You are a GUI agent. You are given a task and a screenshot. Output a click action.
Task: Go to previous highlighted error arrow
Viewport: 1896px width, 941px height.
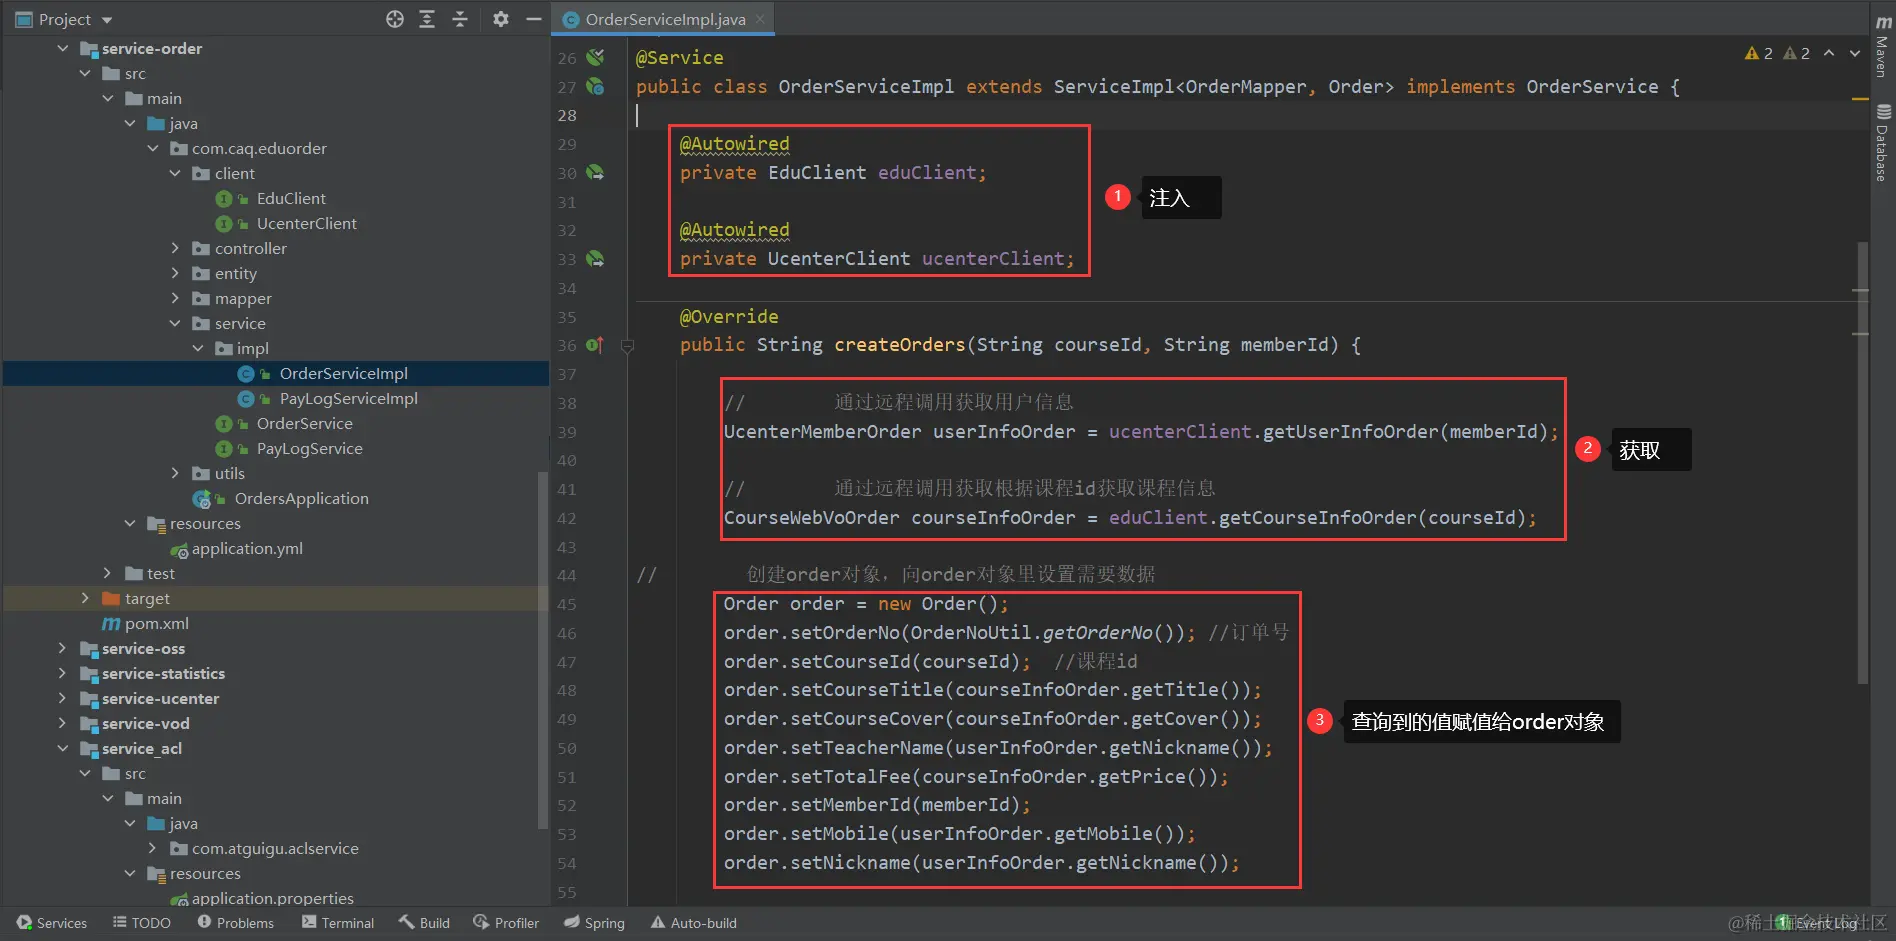pos(1829,53)
